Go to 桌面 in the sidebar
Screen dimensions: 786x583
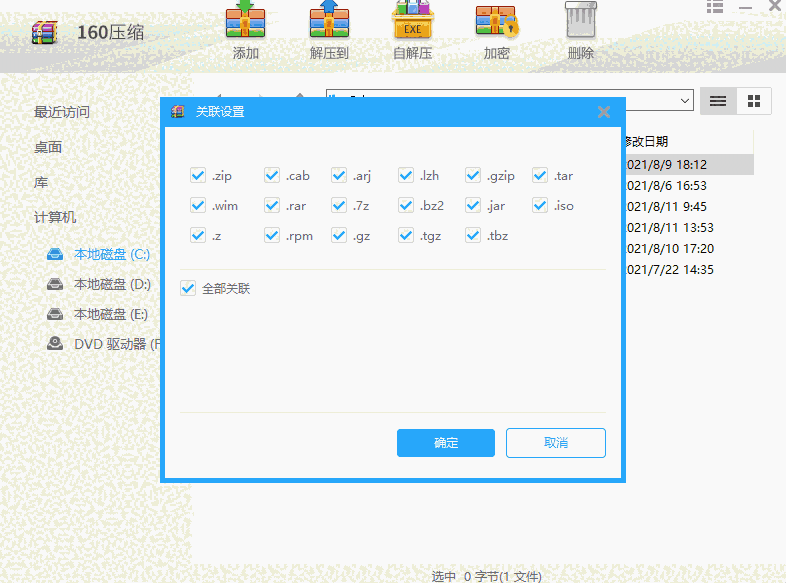[x=48, y=147]
